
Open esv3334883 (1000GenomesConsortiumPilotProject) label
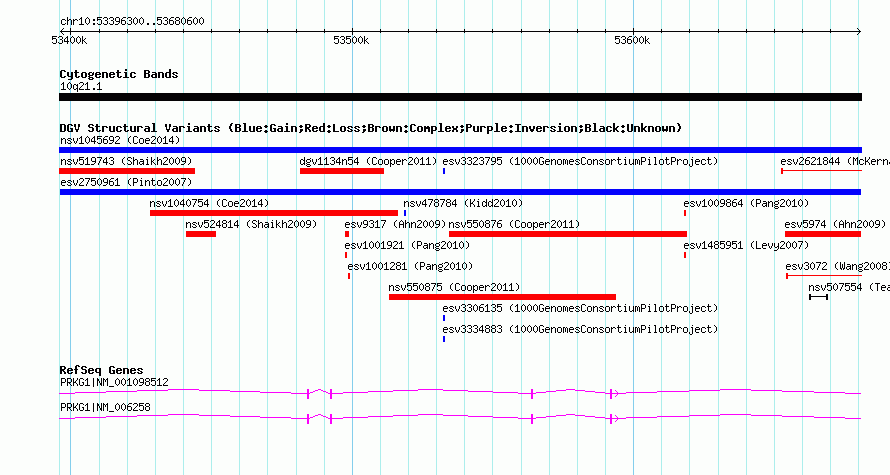pyautogui.click(x=580, y=329)
